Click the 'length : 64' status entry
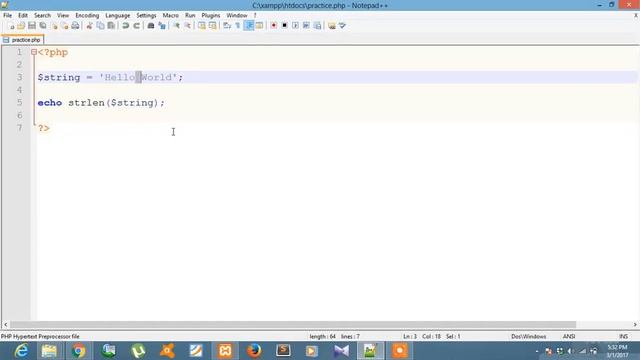 (x=322, y=336)
